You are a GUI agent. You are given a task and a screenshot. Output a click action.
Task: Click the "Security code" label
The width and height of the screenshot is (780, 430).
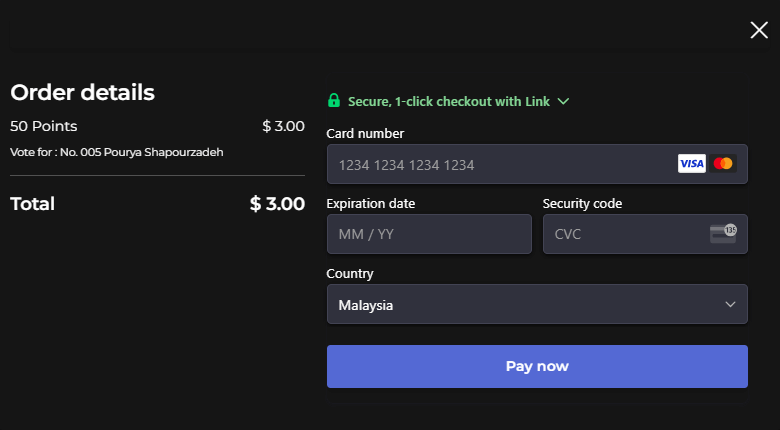pyautogui.click(x=582, y=203)
